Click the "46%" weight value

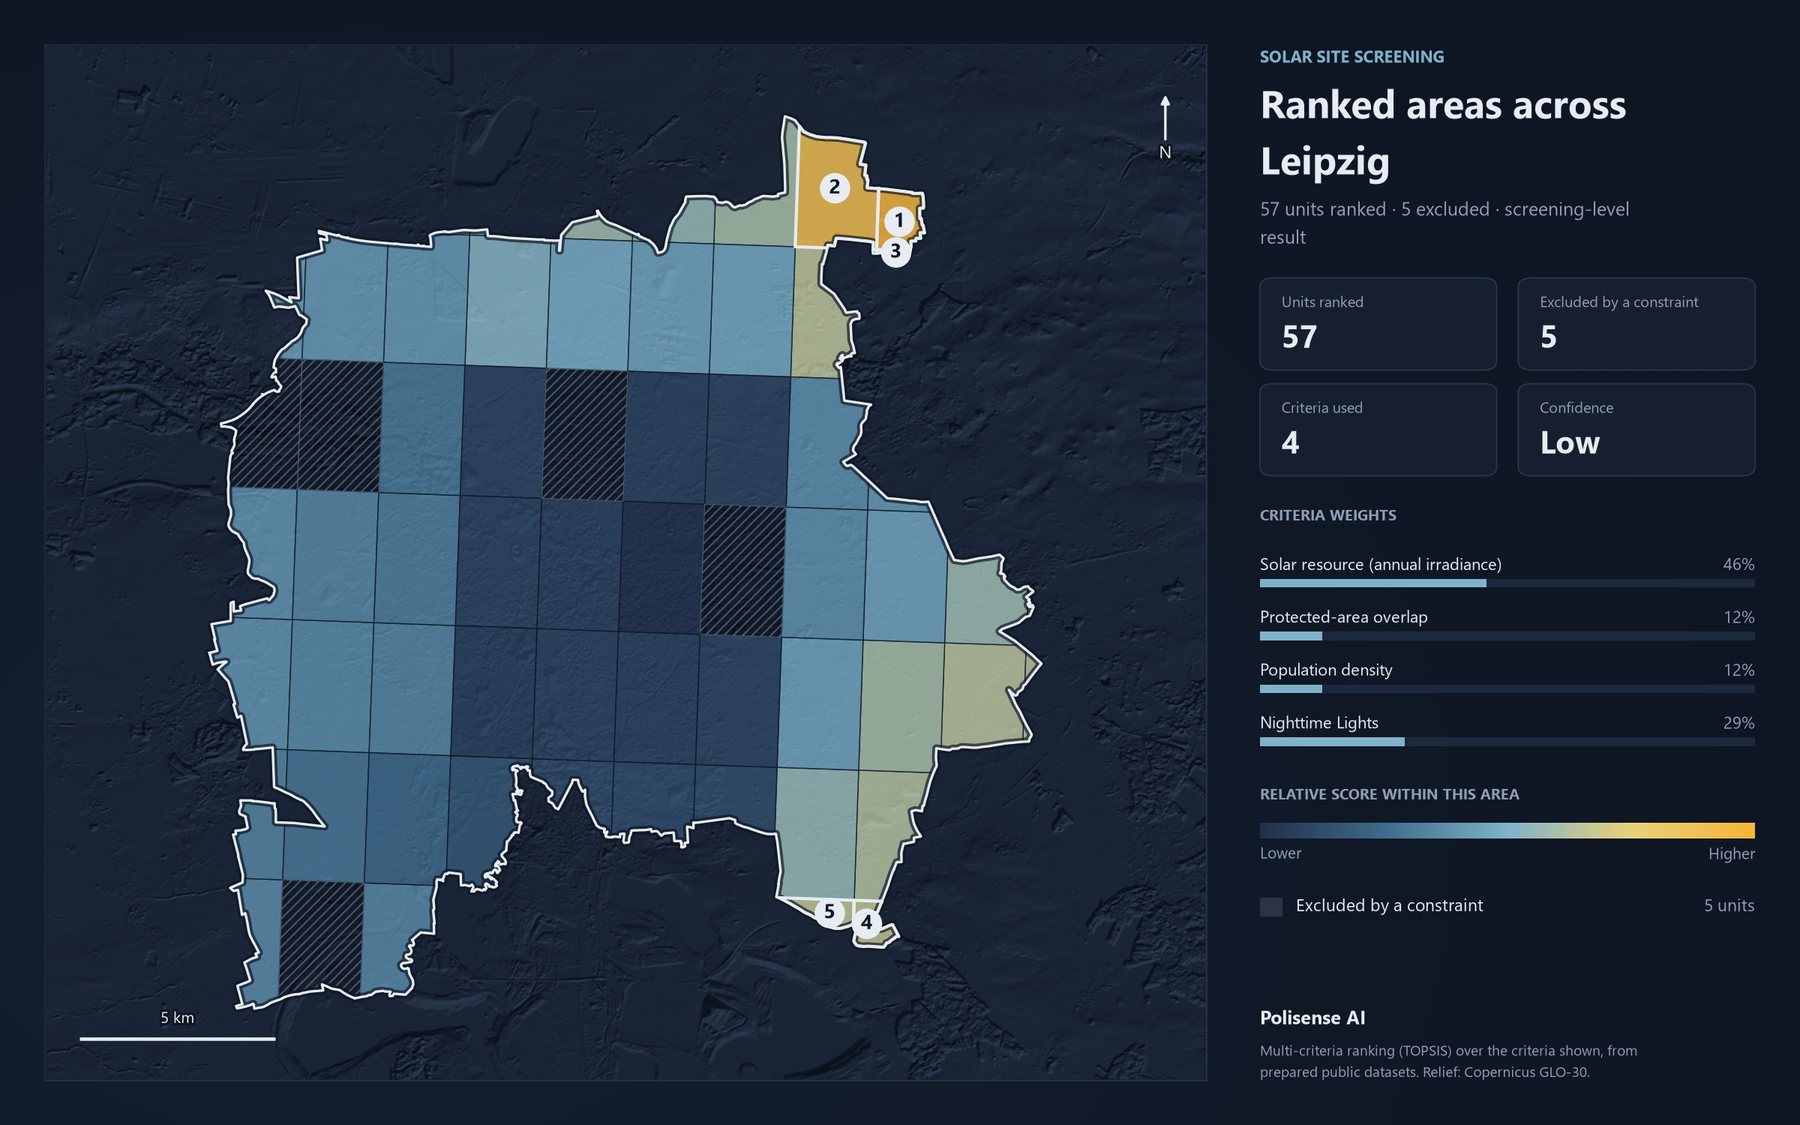[1738, 564]
